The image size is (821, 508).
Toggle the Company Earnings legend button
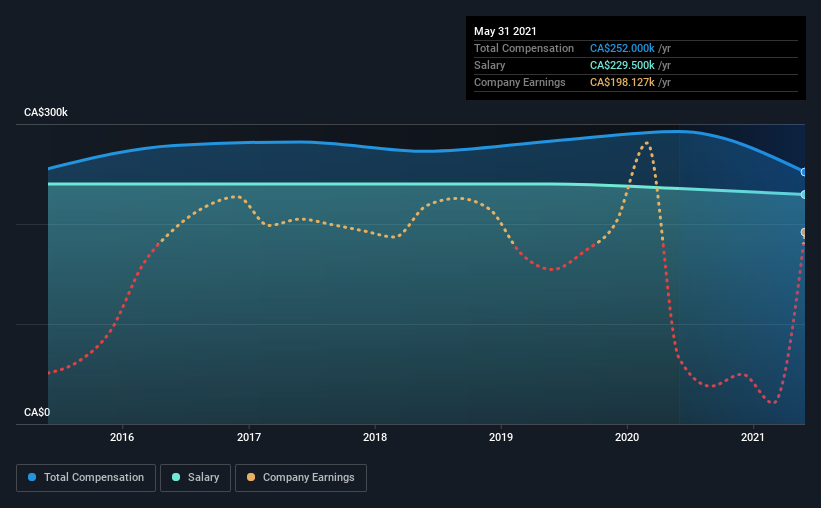(301, 478)
